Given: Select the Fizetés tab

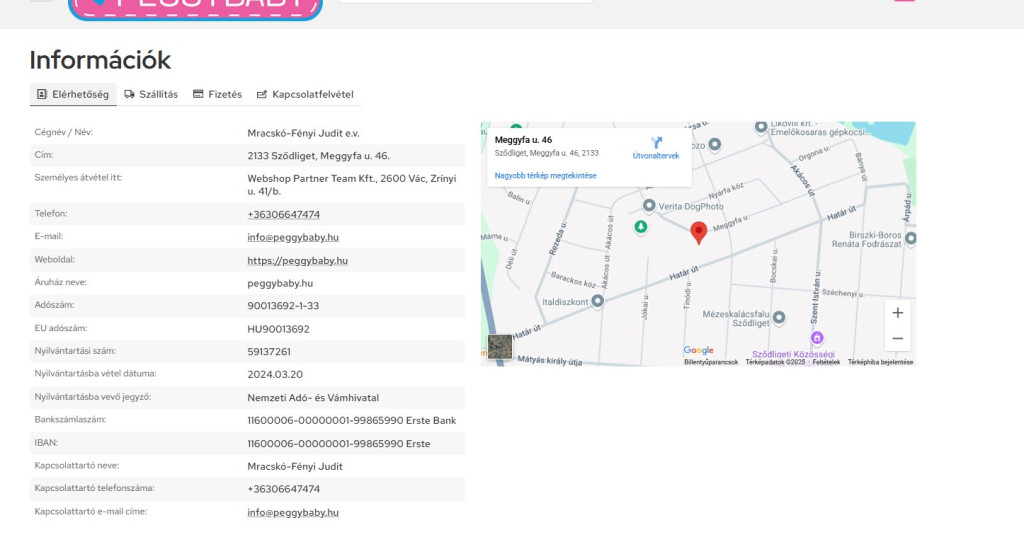Looking at the screenshot, I should coord(217,94).
